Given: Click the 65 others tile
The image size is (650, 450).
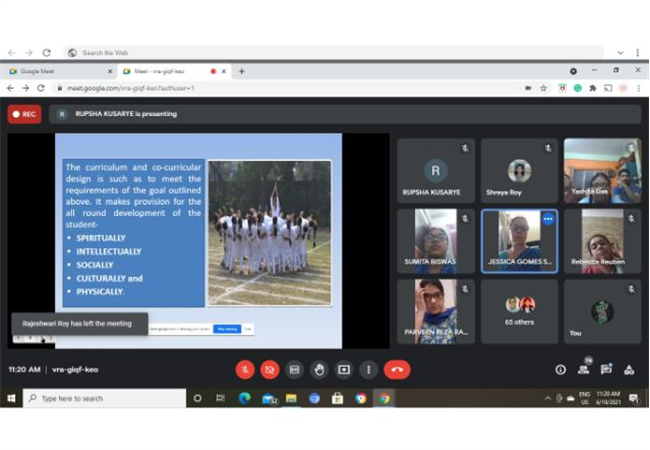Looking at the screenshot, I should tap(519, 311).
